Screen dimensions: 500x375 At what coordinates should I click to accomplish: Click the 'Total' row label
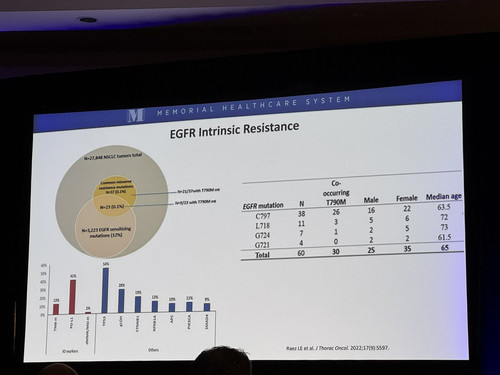[262, 255]
